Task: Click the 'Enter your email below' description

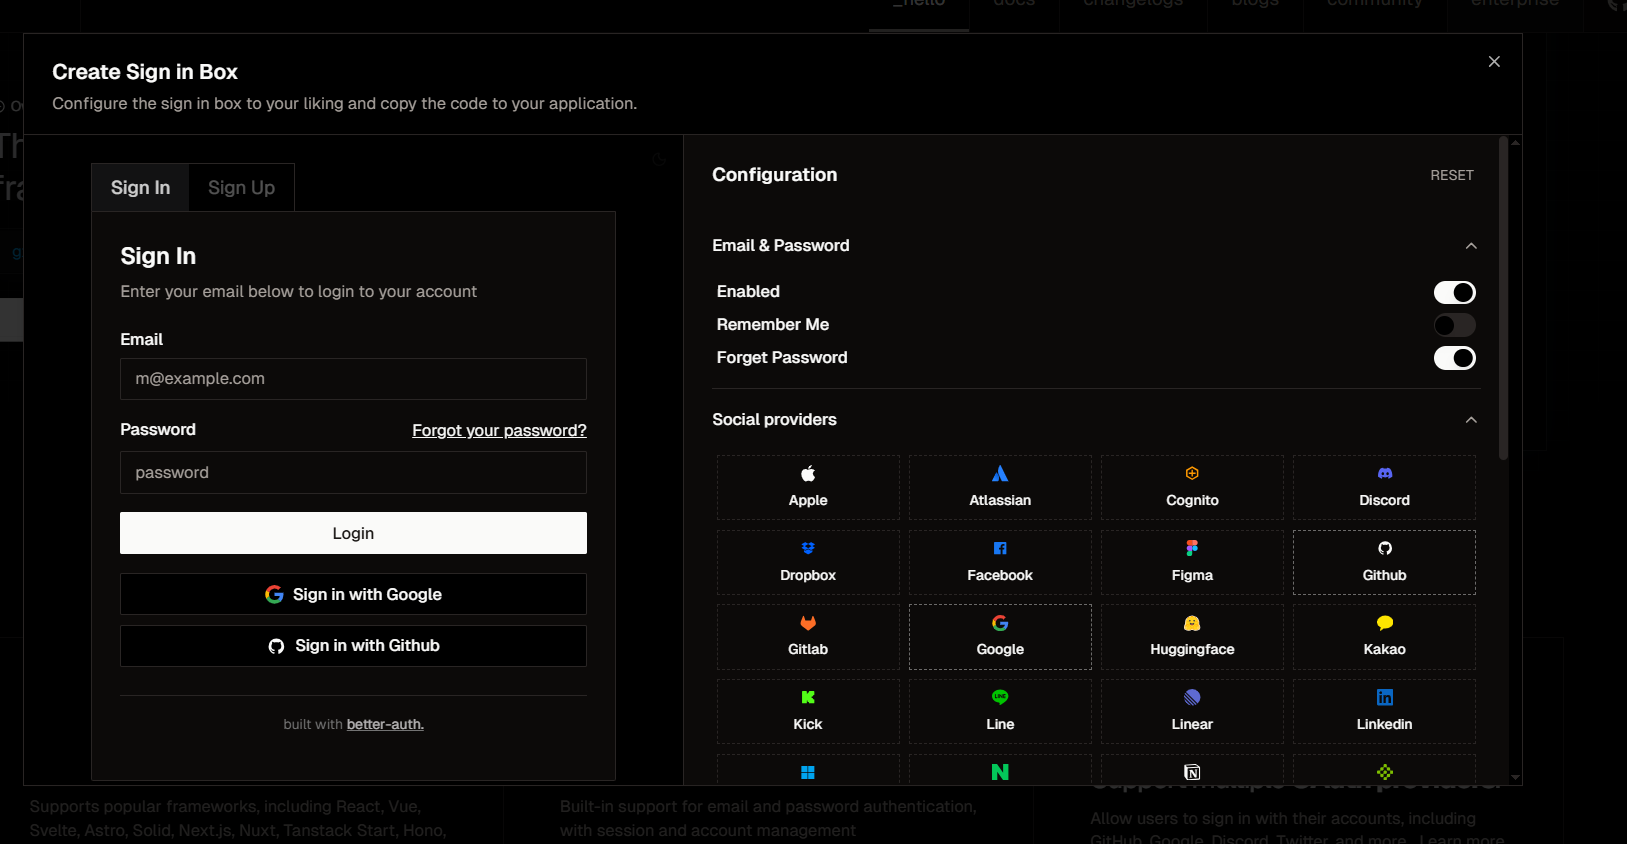Action: [x=299, y=292]
